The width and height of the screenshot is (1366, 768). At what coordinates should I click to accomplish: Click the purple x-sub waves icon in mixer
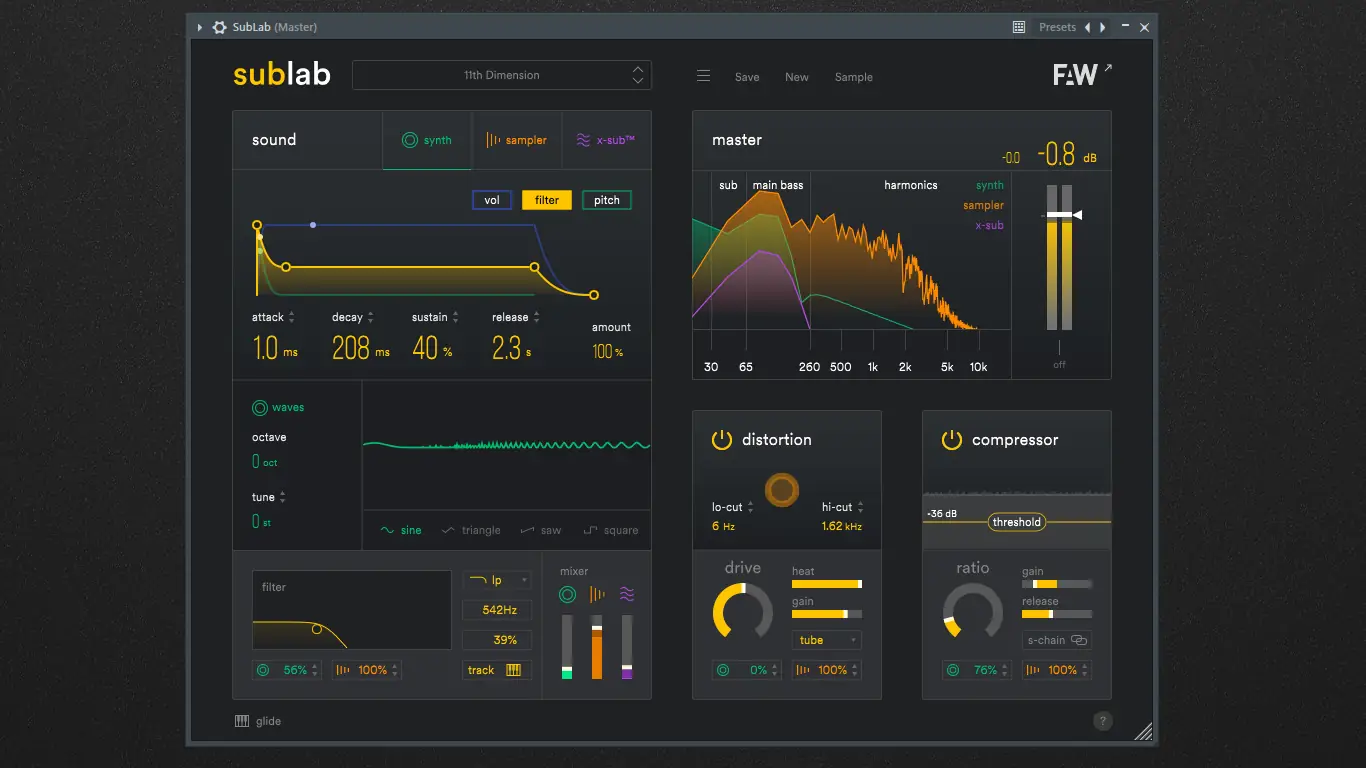pyautogui.click(x=627, y=594)
